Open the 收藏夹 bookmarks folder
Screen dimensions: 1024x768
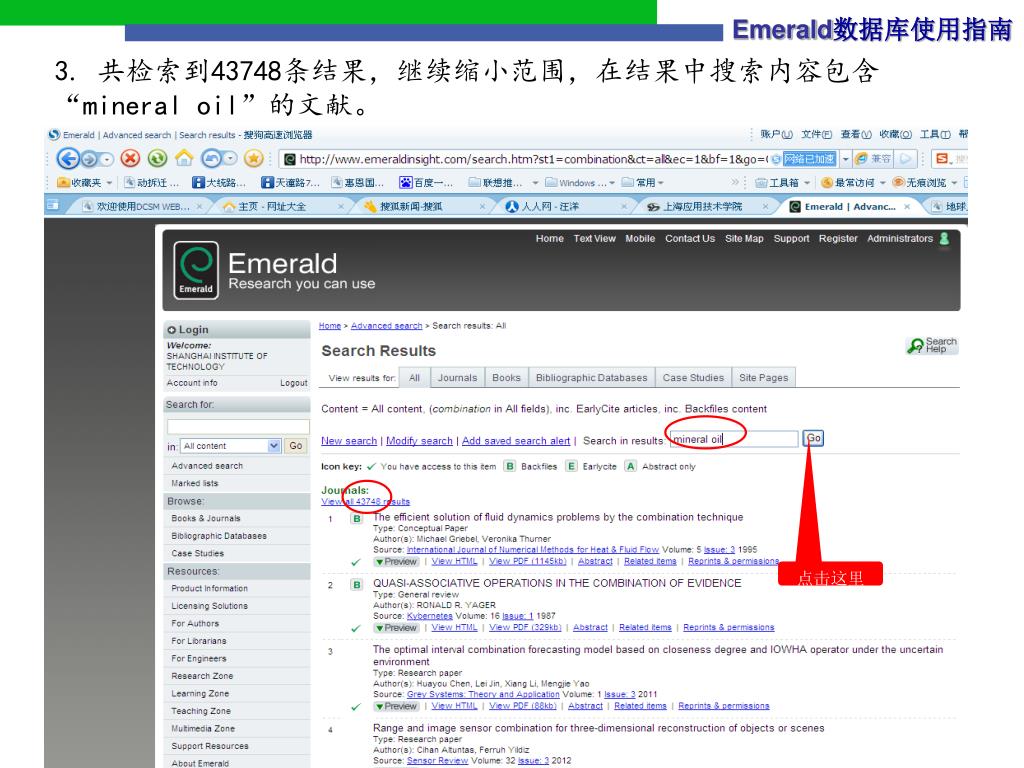79,182
